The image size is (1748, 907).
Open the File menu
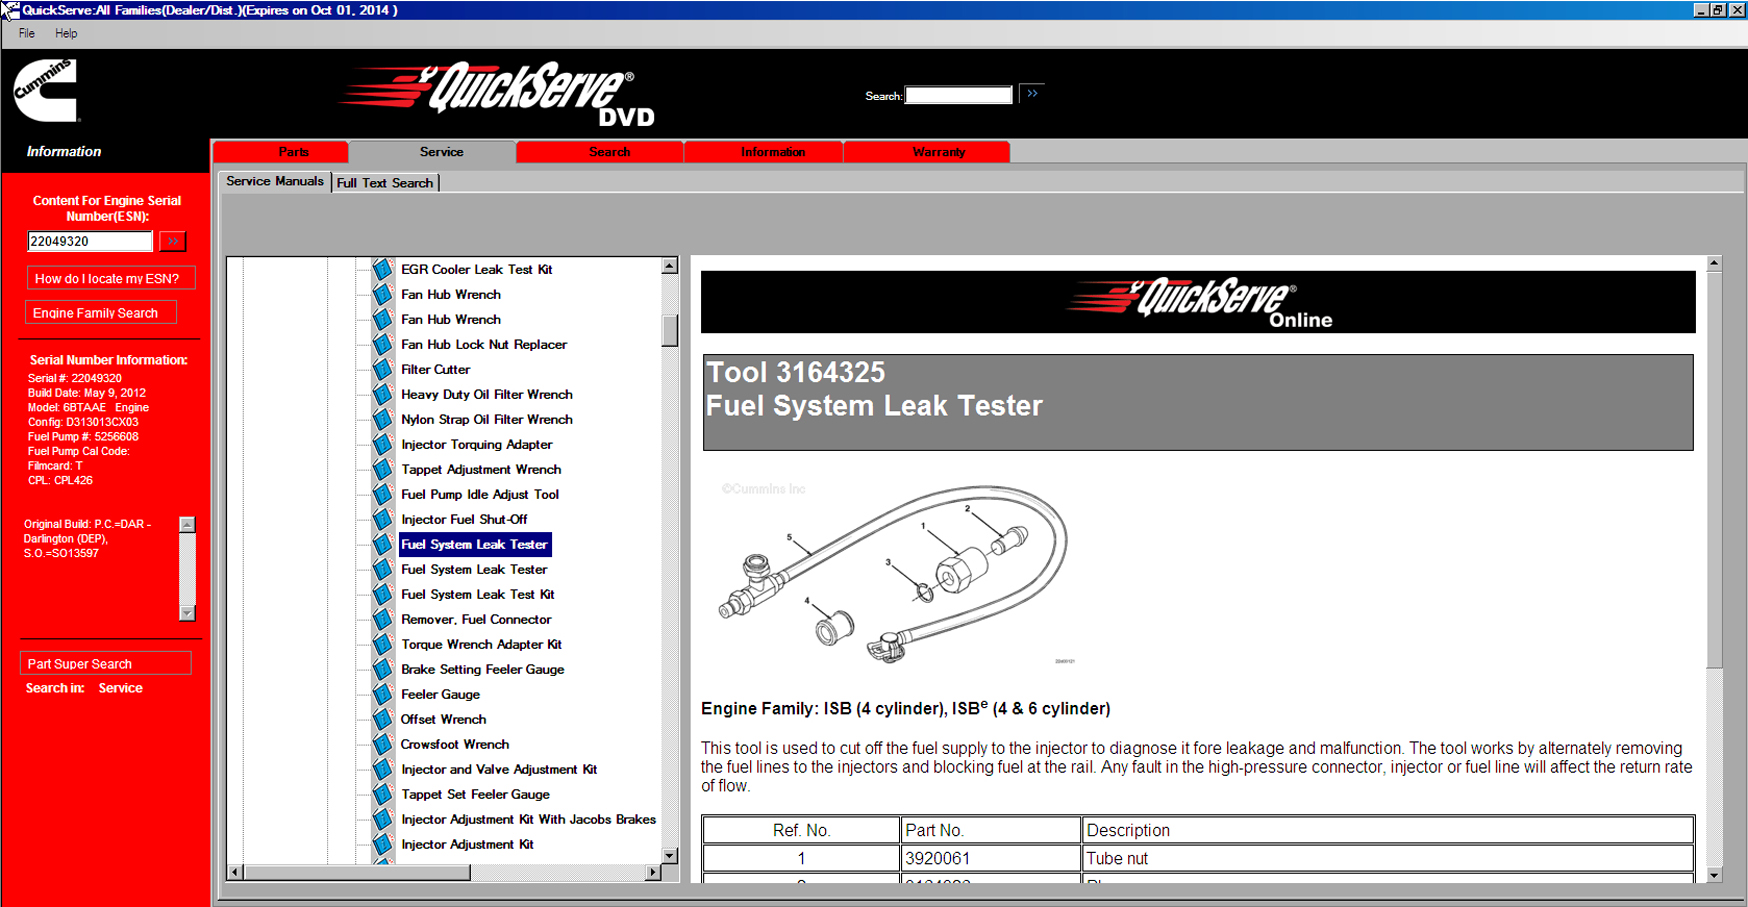(27, 33)
